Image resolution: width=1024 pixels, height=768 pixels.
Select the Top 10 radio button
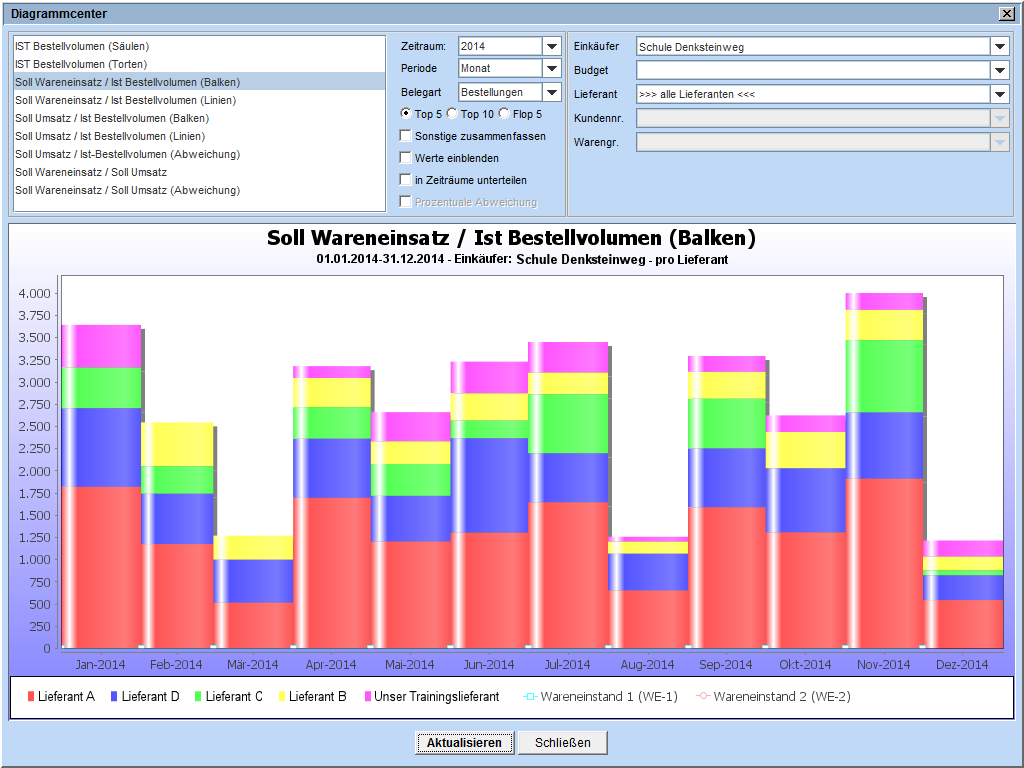point(452,114)
